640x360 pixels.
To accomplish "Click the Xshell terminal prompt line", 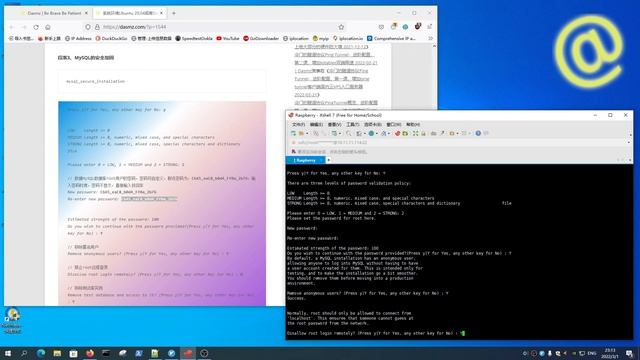I will click(x=376, y=333).
